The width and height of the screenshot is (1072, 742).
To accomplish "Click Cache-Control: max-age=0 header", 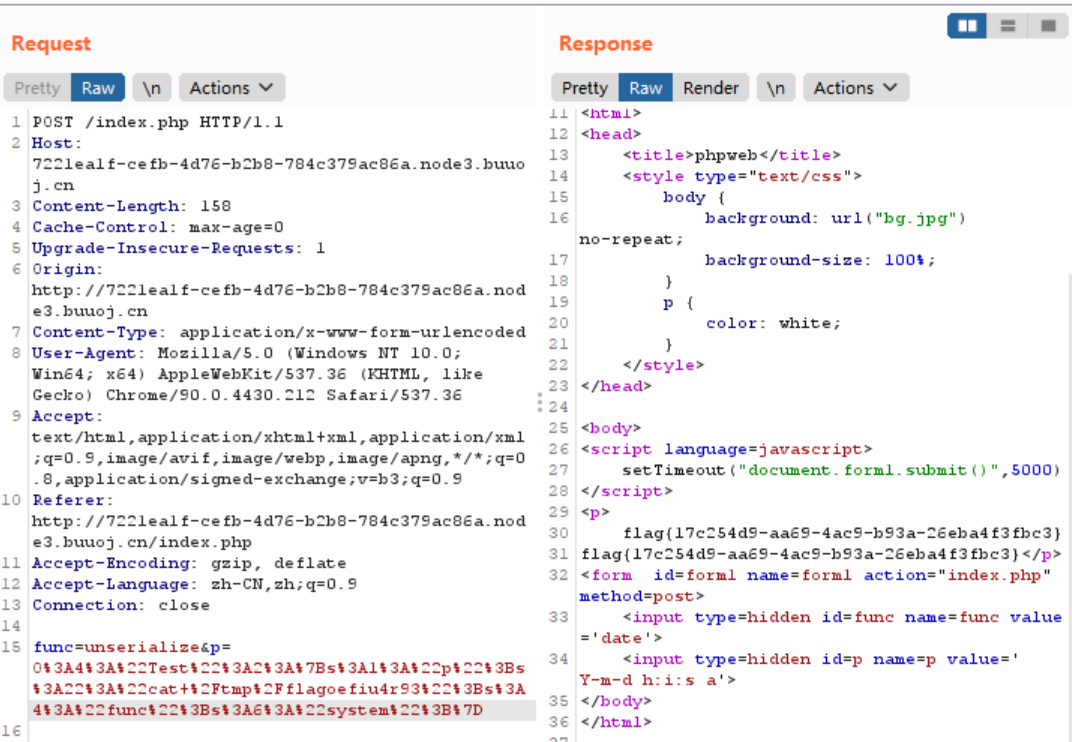I will [157, 227].
